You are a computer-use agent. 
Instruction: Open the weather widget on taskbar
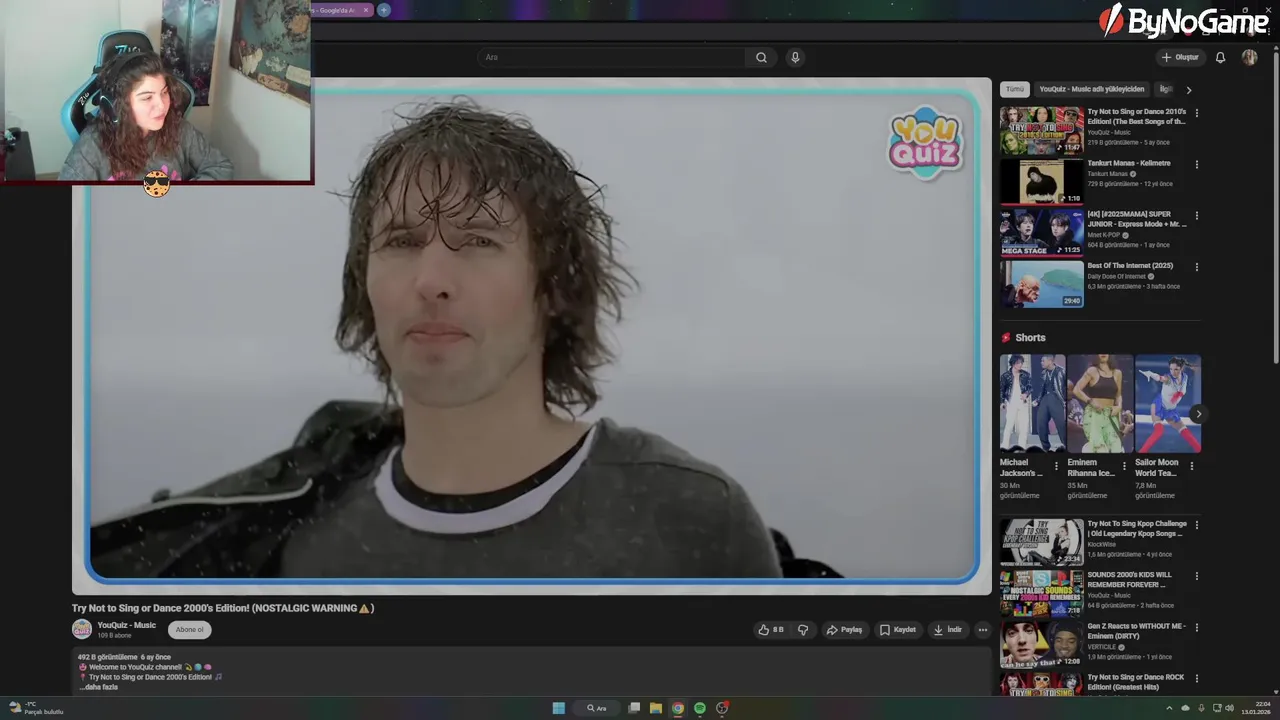(x=36, y=708)
